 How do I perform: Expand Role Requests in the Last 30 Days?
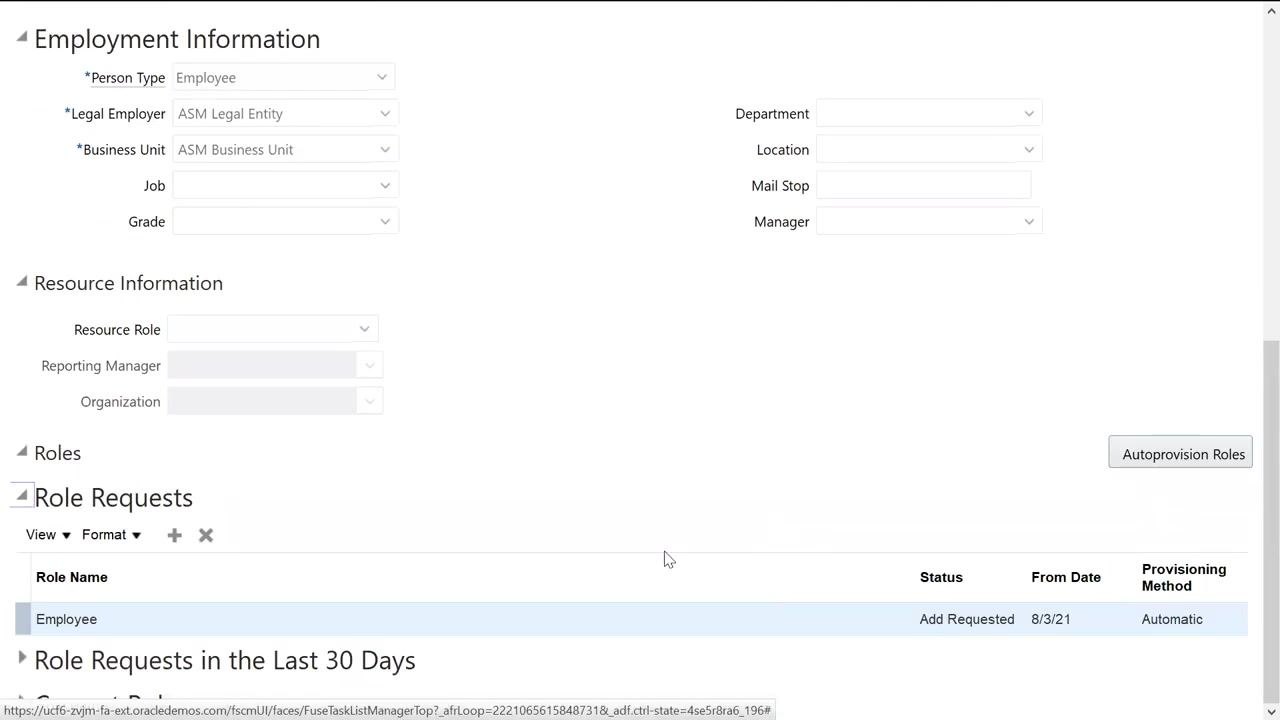pyautogui.click(x=22, y=658)
